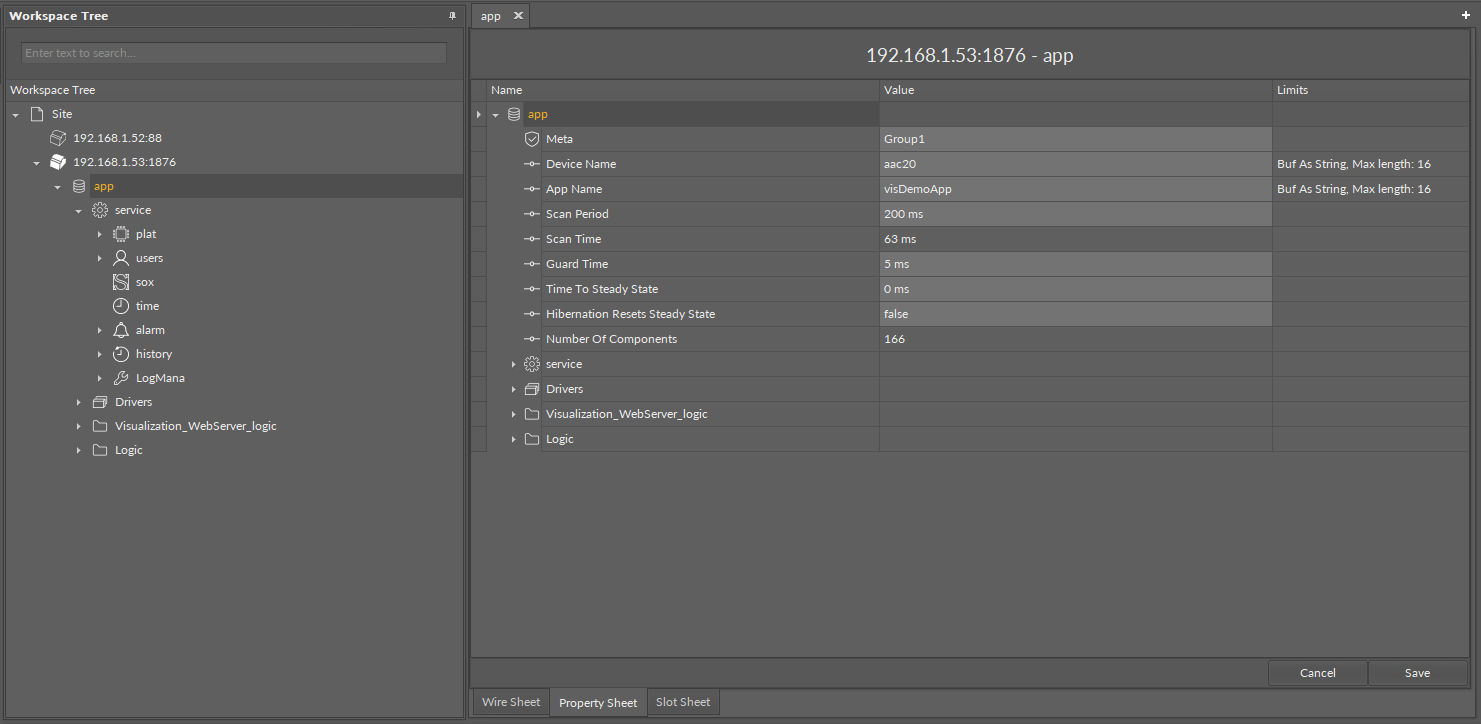The height and width of the screenshot is (724, 1481).
Task: Click the service gear icon in Workspace Tree
Action: (100, 210)
